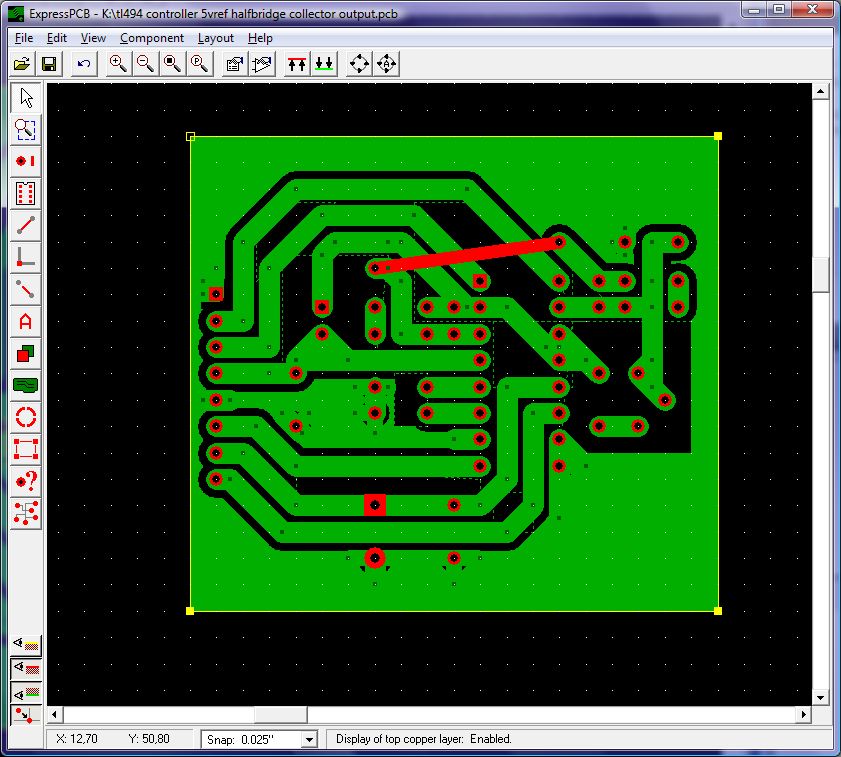
Task: Toggle snap to grid icon in sidebar
Action: 26,716
